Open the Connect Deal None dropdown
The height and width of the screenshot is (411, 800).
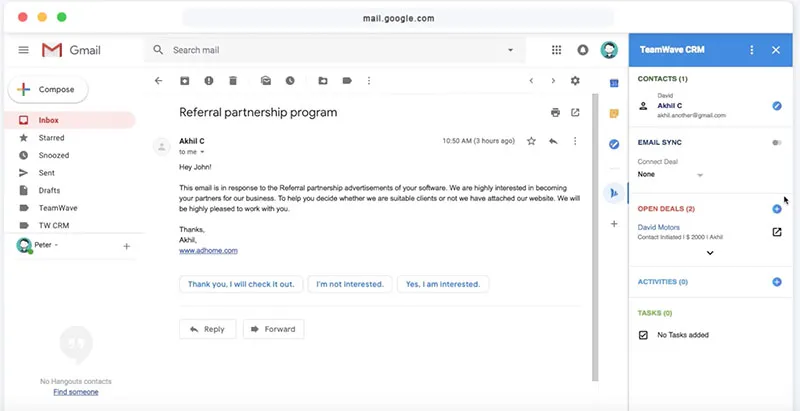[670, 174]
